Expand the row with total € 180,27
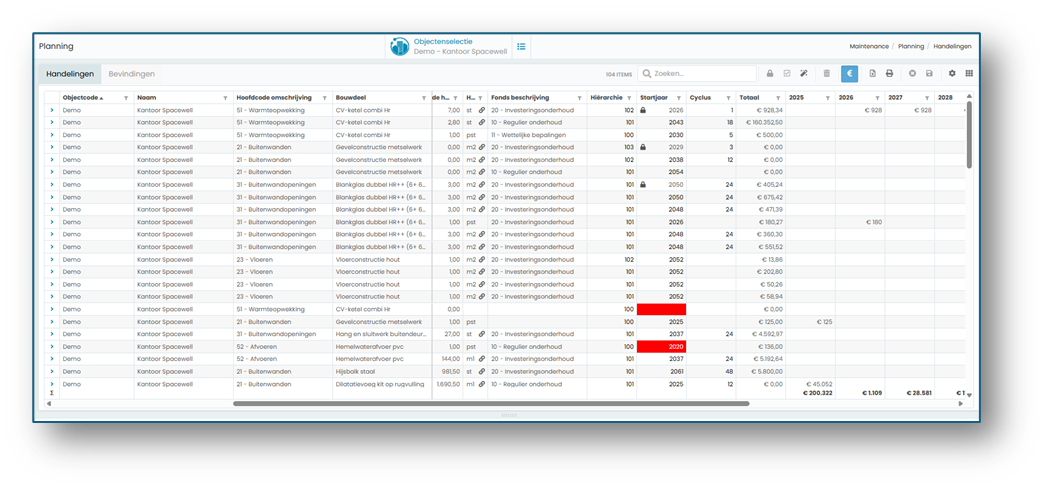 point(52,222)
